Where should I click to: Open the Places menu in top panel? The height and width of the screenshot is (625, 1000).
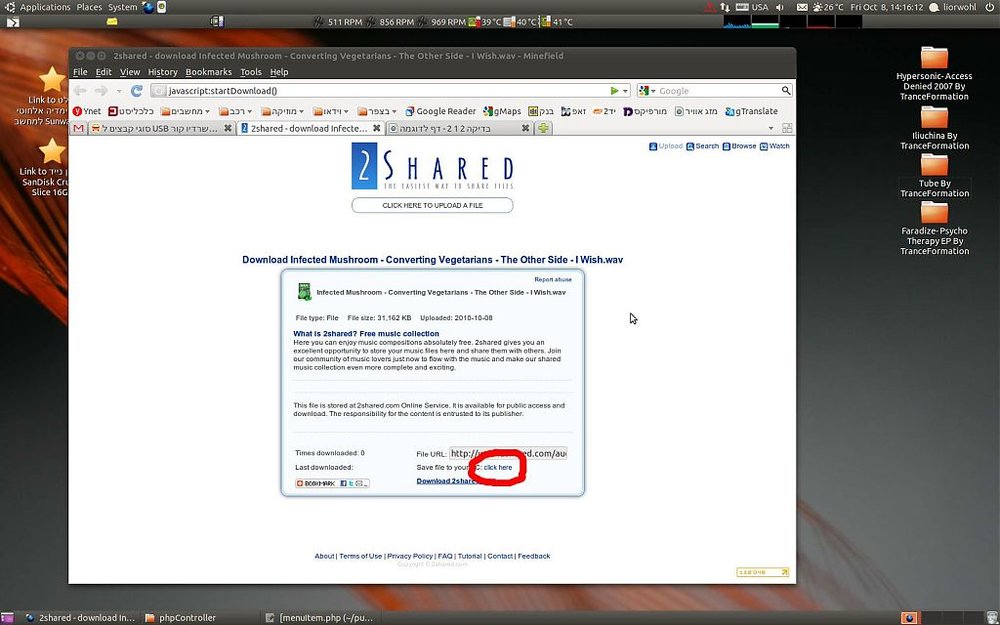(x=89, y=7)
